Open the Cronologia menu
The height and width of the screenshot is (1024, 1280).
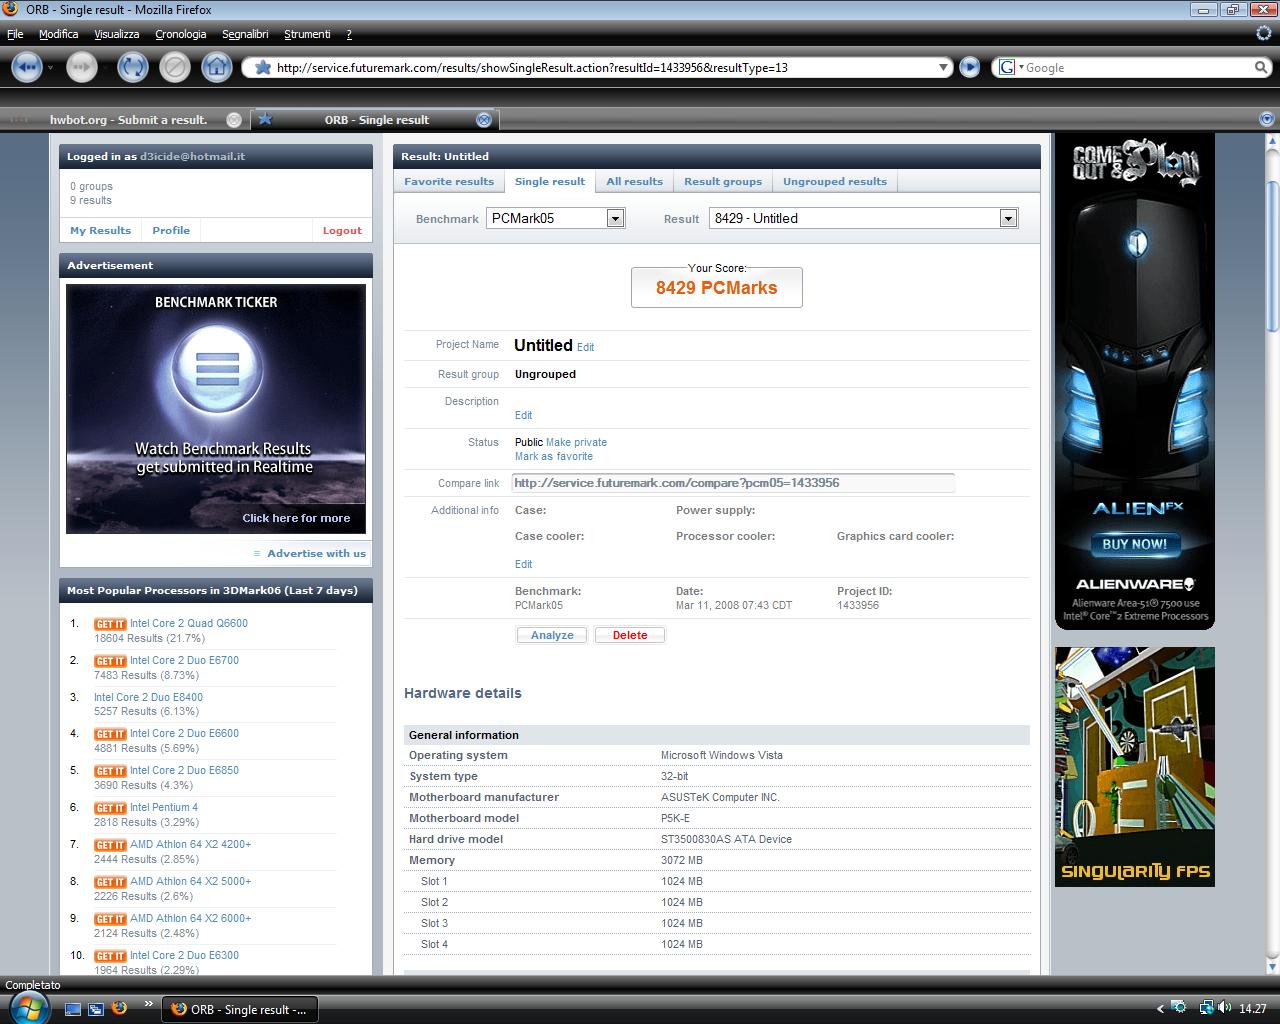[181, 34]
